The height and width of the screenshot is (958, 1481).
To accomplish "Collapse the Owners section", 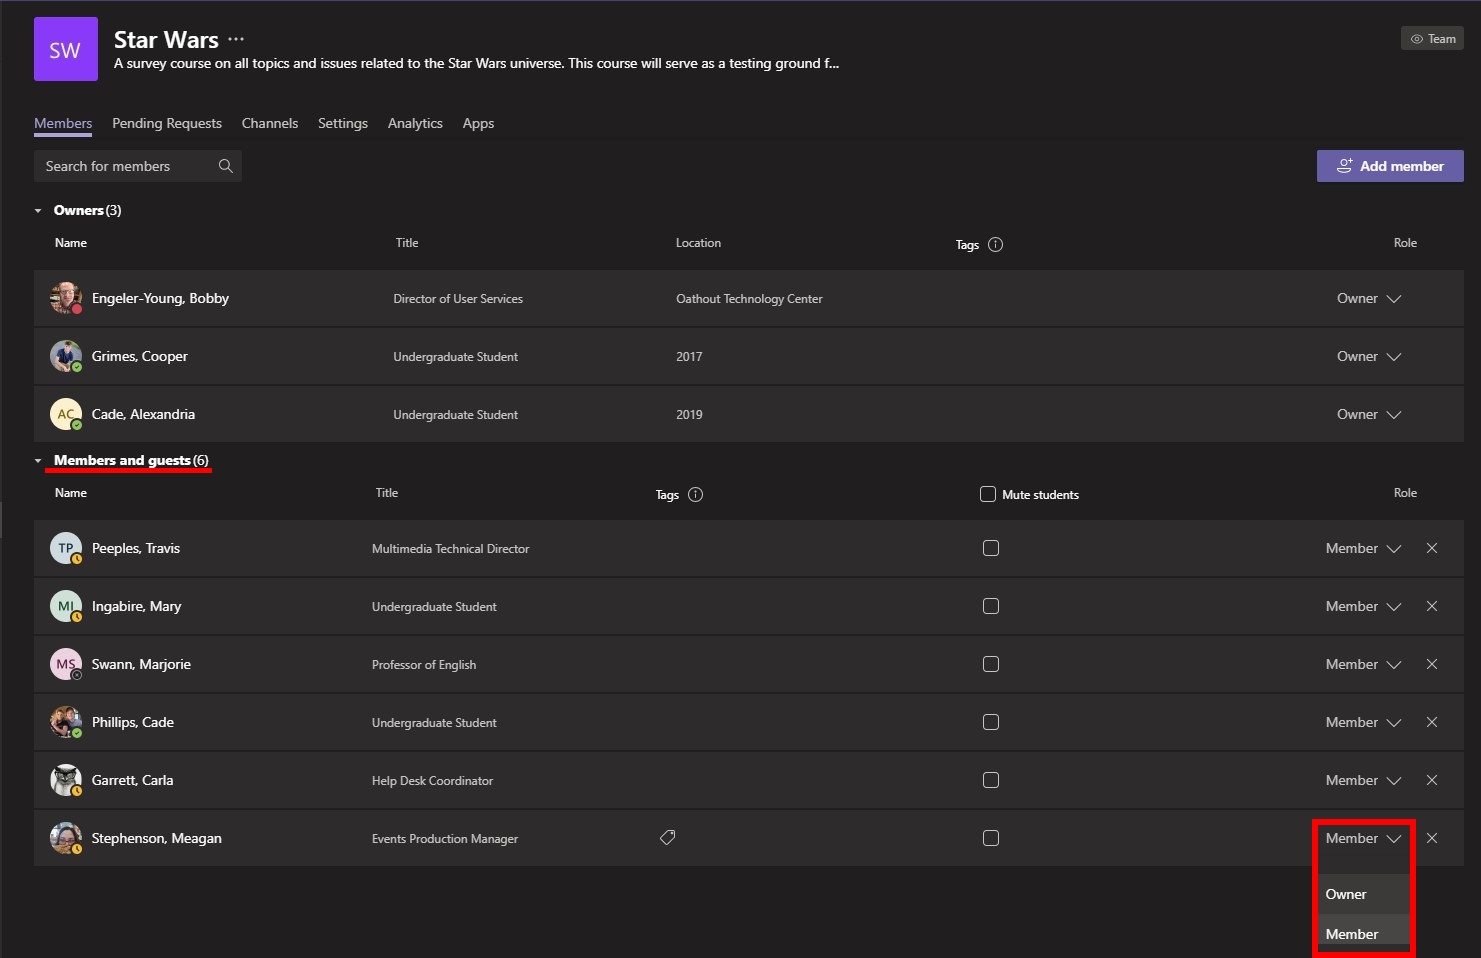I will [x=38, y=211].
